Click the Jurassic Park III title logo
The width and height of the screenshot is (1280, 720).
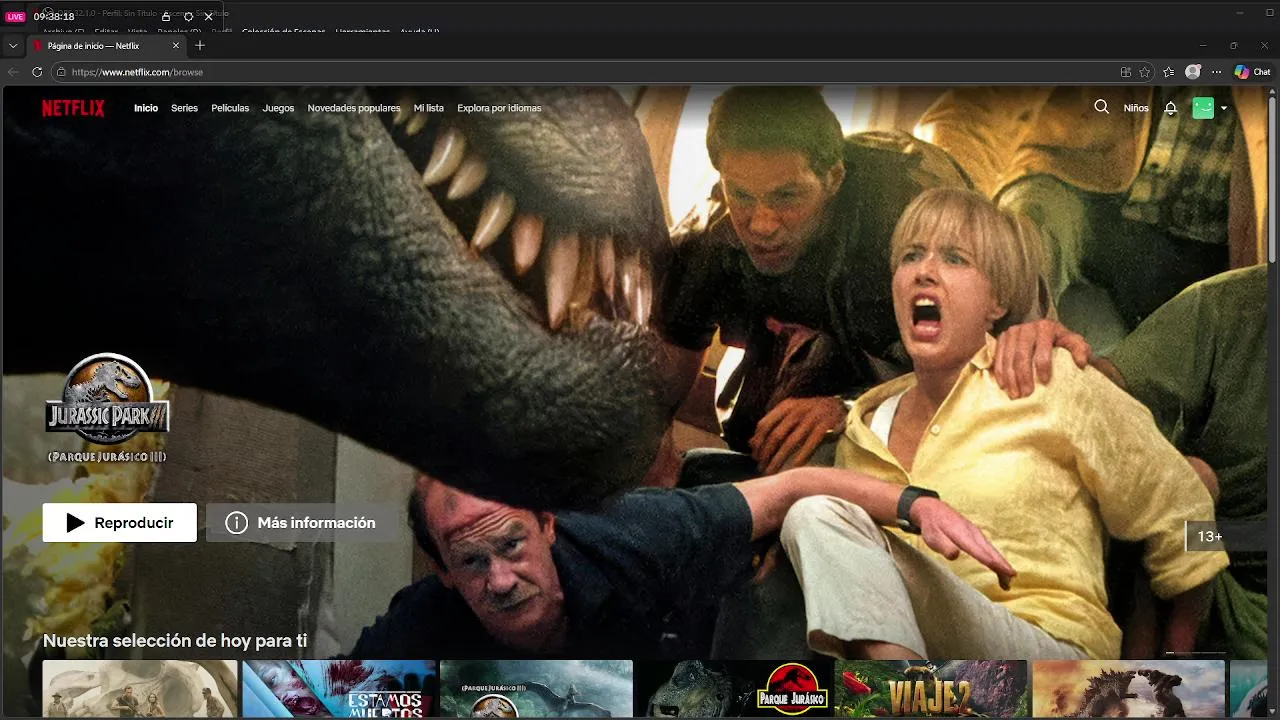tap(107, 408)
